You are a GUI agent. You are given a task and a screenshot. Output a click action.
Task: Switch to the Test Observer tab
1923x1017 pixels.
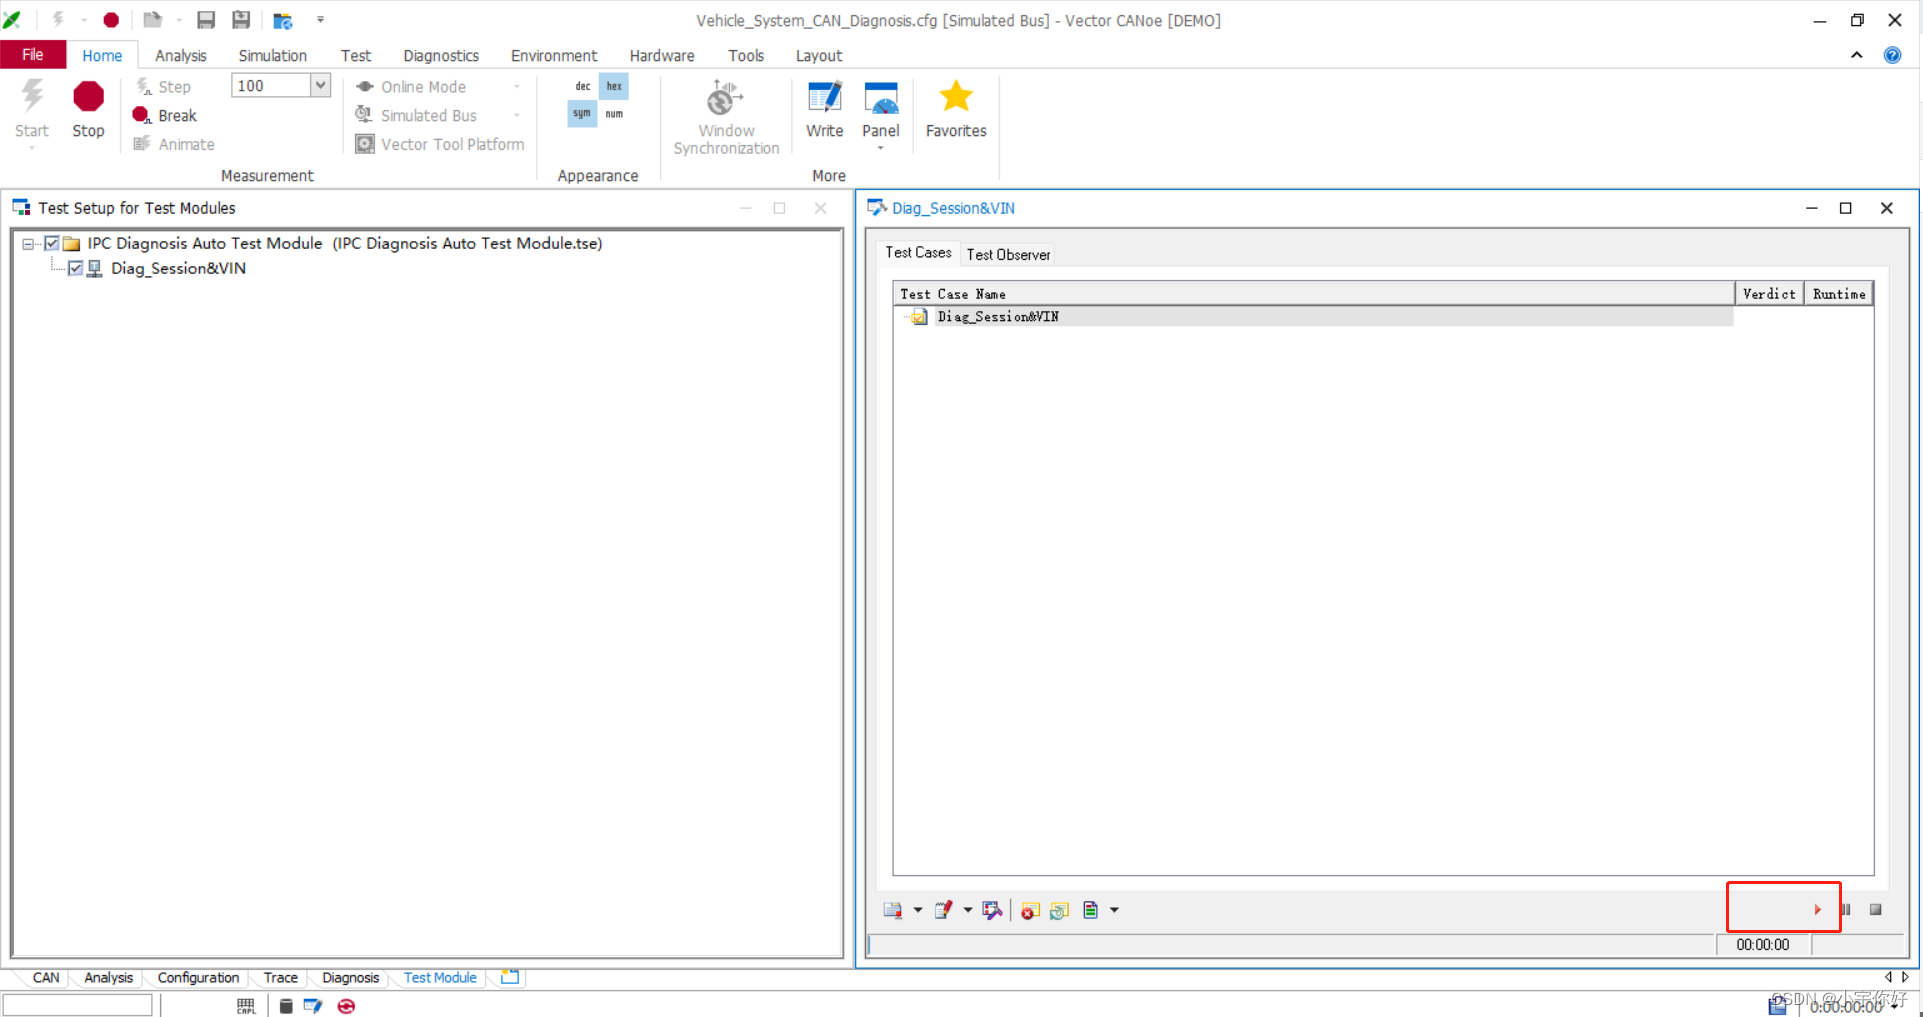1008,254
